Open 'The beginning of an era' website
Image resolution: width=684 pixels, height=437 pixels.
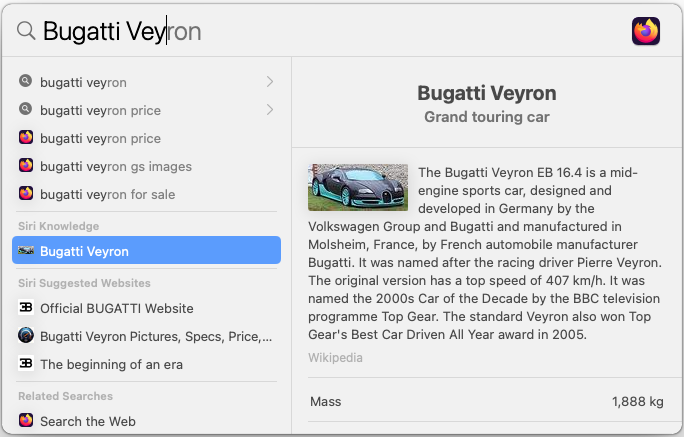pyautogui.click(x=146, y=364)
